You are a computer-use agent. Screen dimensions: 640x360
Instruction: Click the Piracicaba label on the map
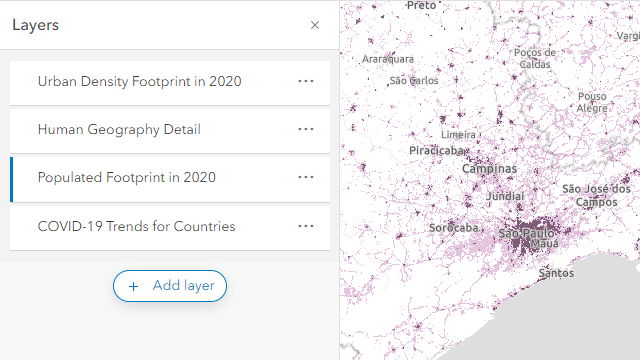click(436, 151)
